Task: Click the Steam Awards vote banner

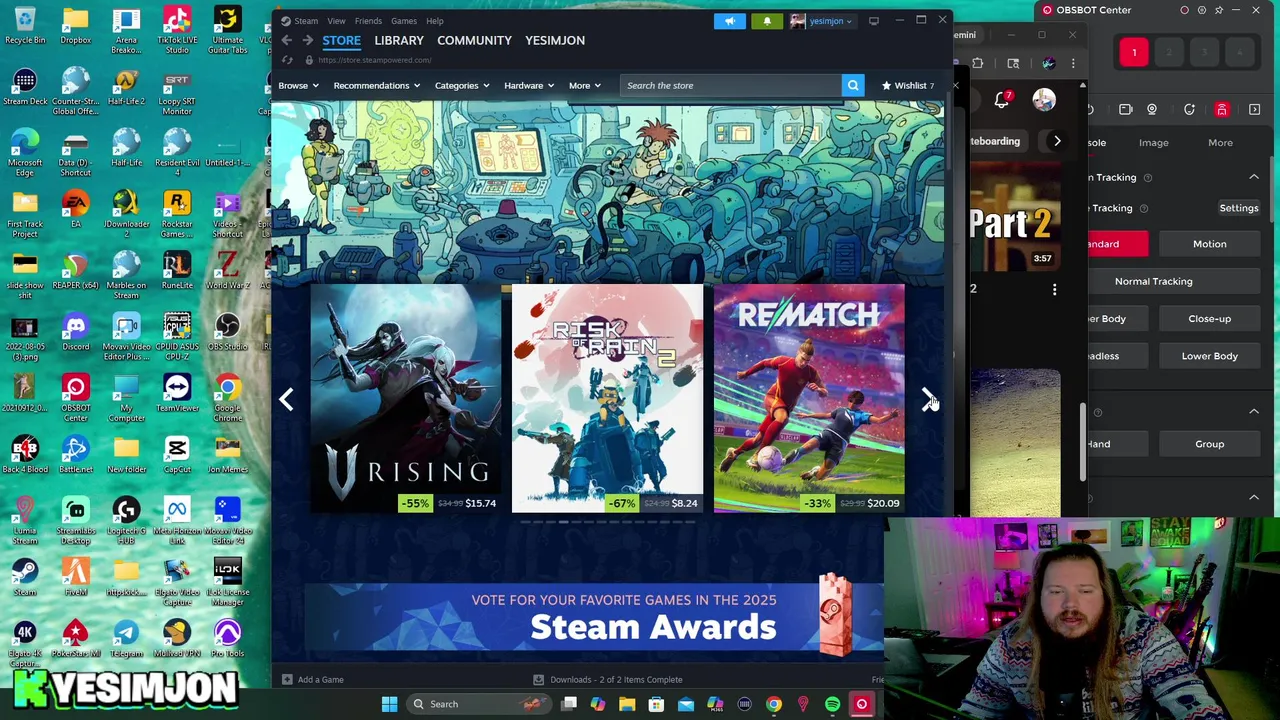Action: [594, 617]
